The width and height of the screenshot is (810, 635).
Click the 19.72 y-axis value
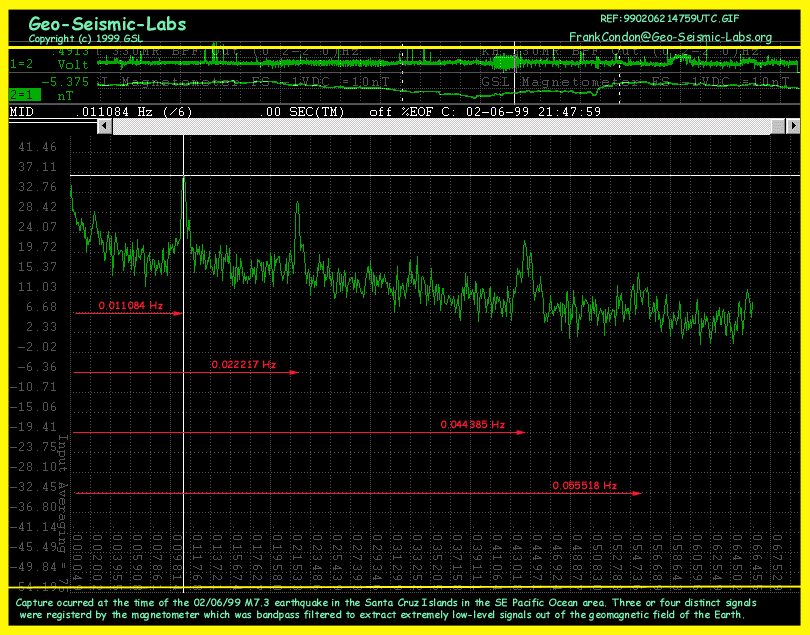click(x=37, y=247)
